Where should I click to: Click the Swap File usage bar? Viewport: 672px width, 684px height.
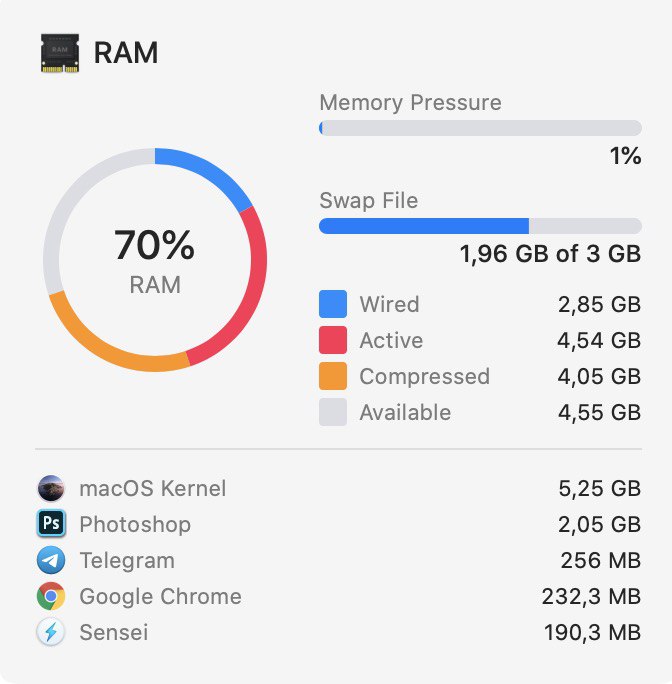(480, 226)
